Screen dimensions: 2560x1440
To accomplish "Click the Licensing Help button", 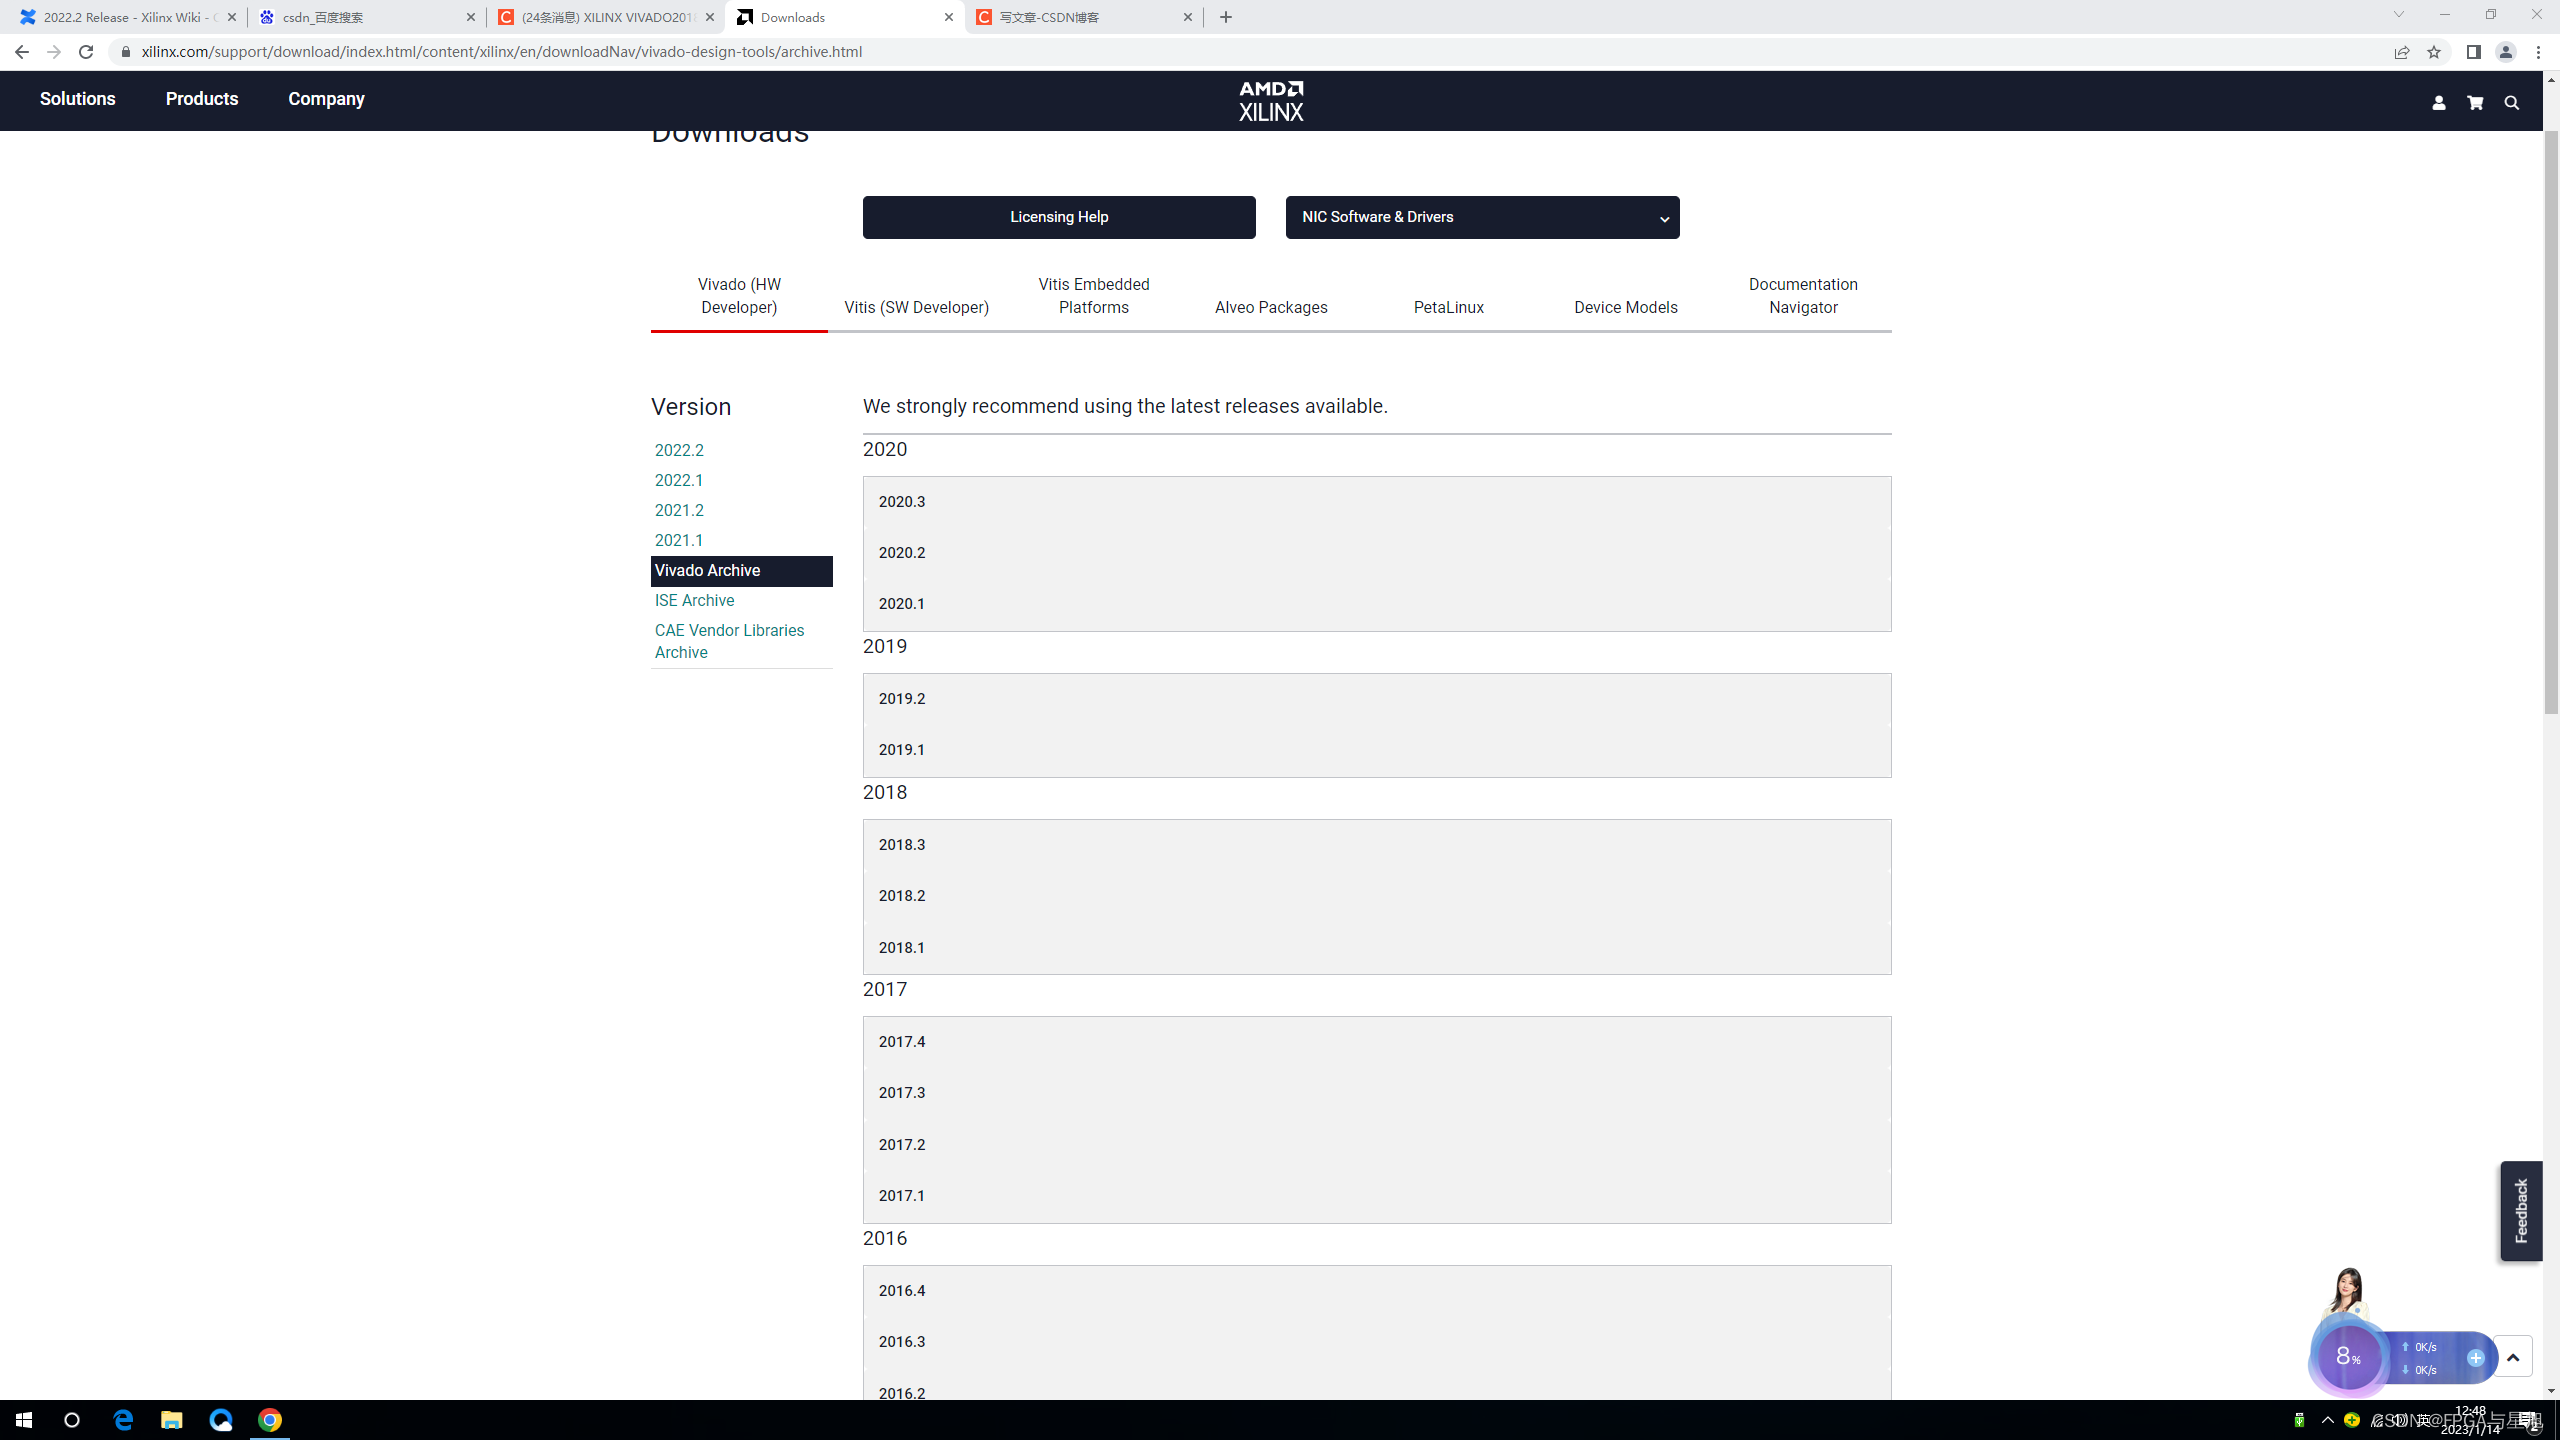I will (1058, 217).
